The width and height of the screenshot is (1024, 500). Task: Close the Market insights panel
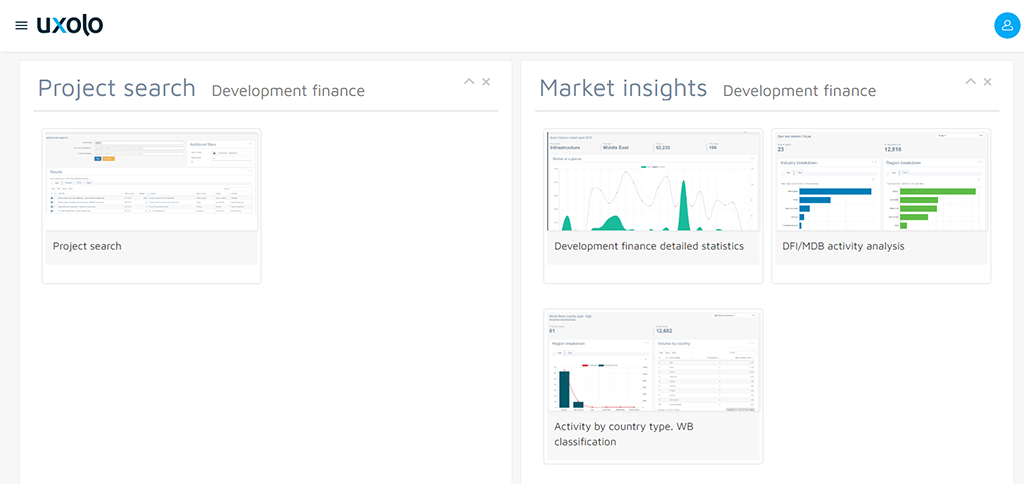(987, 82)
